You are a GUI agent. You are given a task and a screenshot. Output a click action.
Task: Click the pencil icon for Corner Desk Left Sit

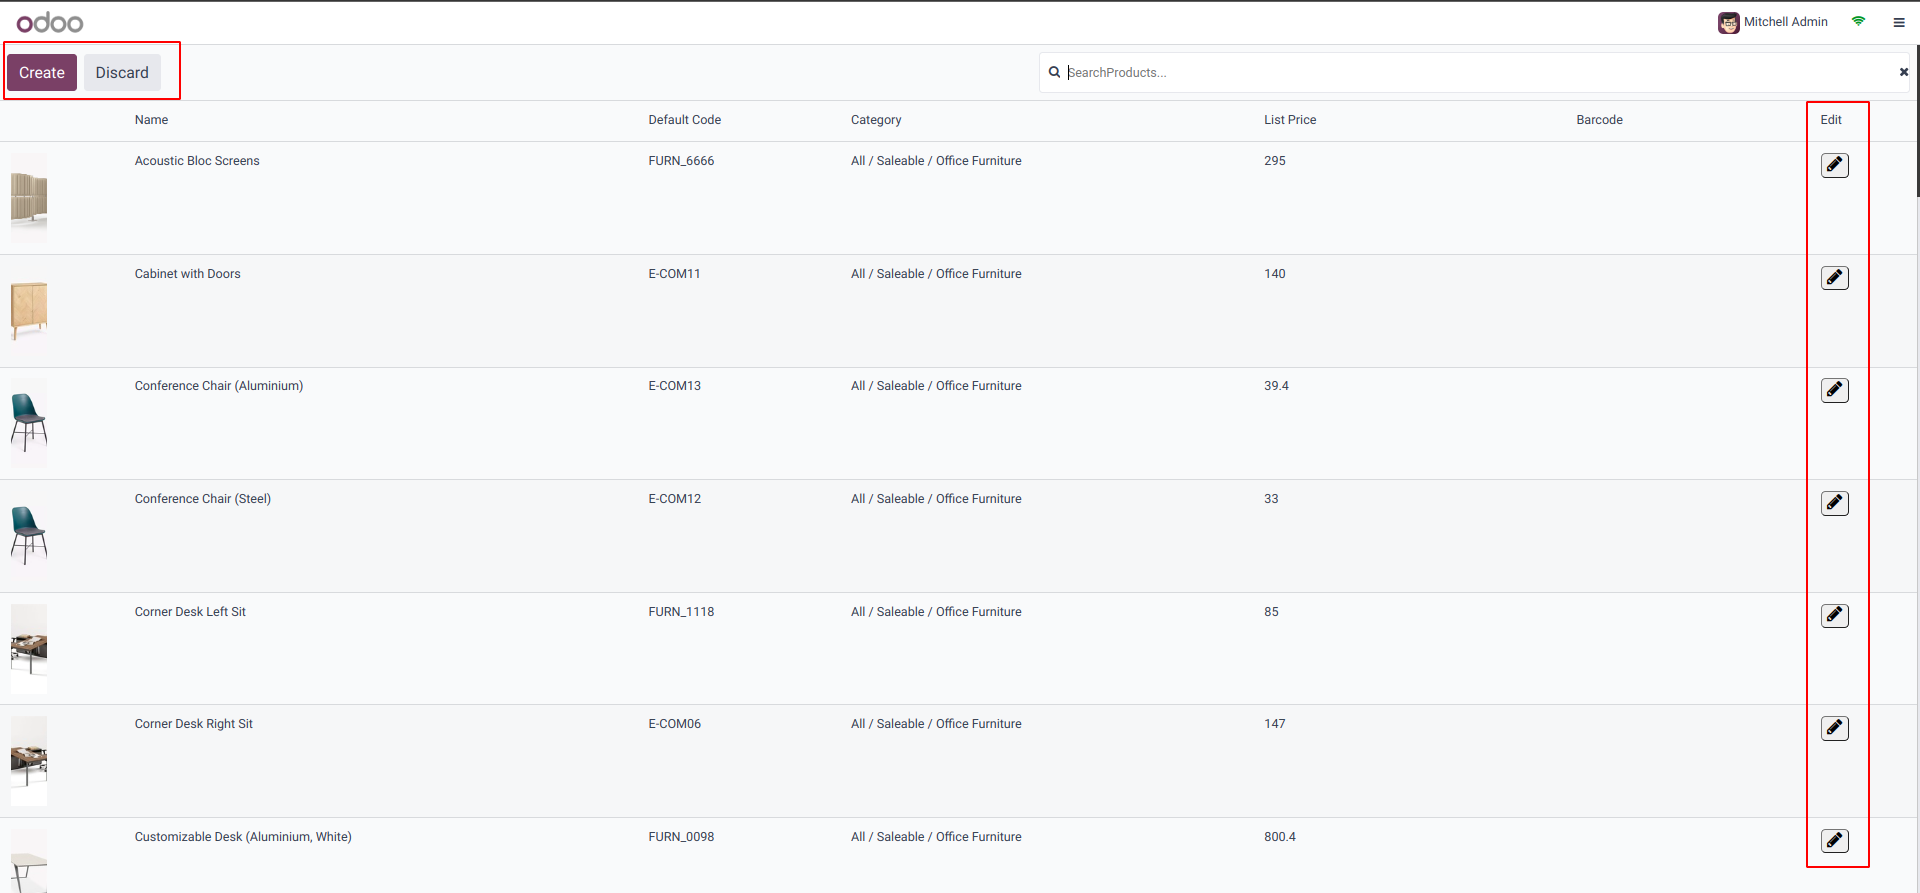pos(1834,616)
